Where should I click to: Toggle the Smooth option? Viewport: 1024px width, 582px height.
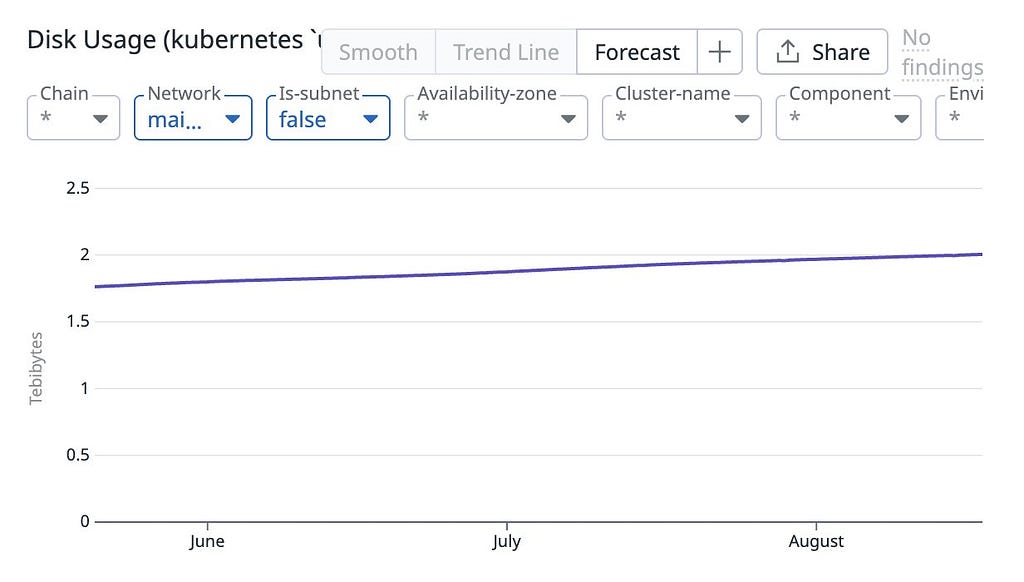click(378, 52)
